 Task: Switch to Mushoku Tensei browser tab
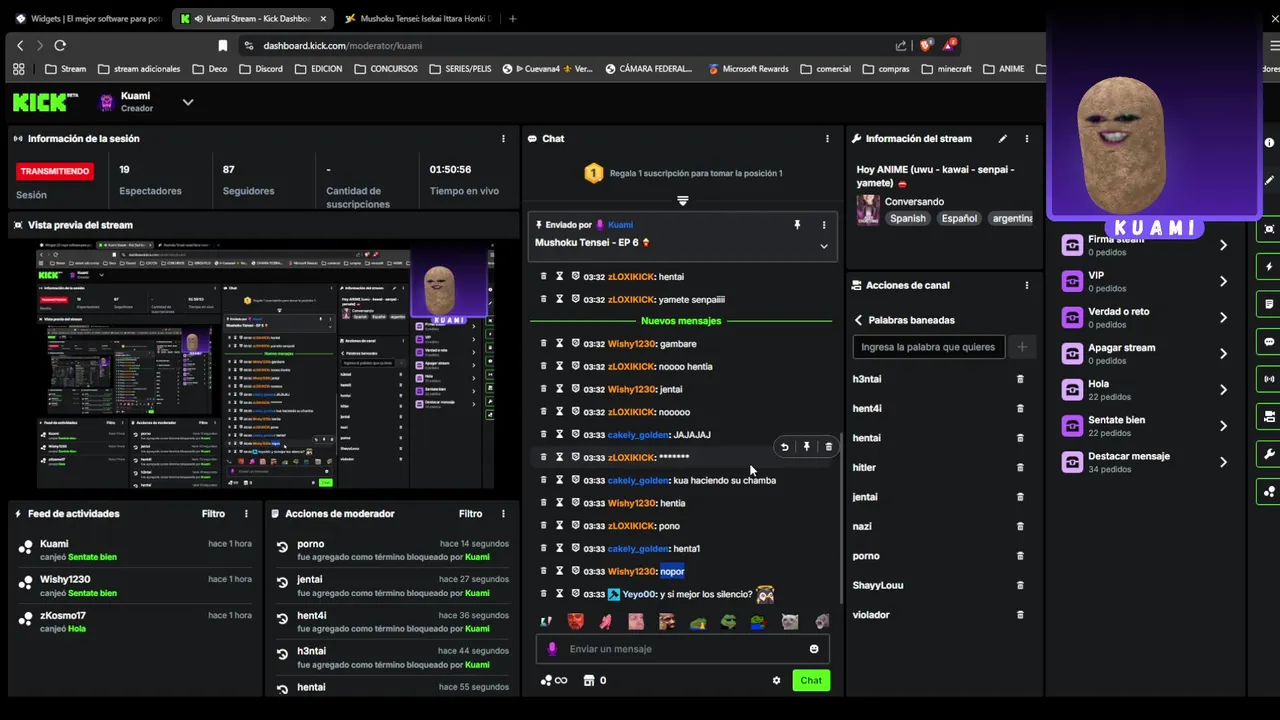pos(418,18)
